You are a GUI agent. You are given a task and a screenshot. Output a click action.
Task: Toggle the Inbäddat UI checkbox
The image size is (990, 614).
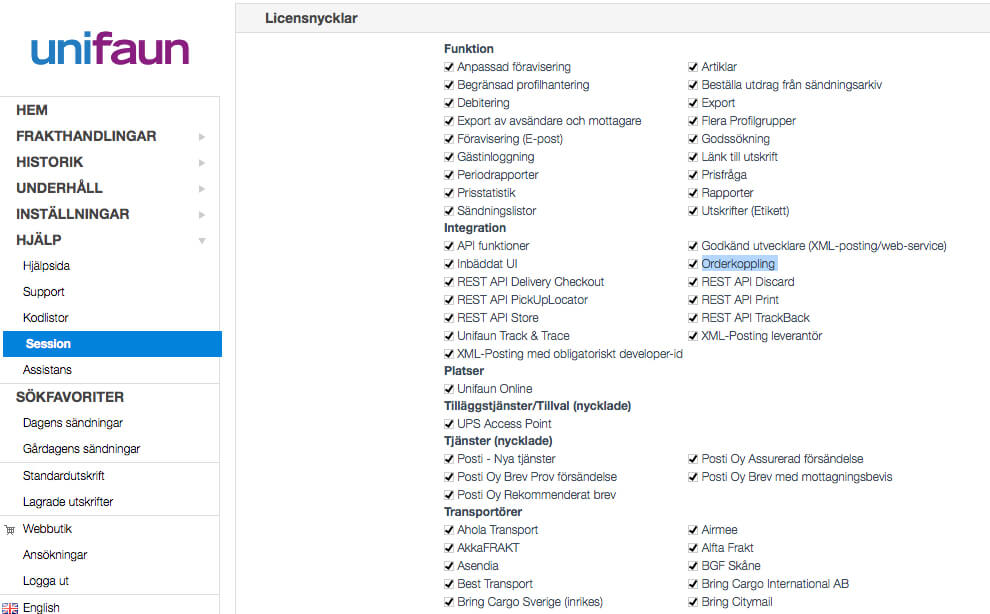pos(449,264)
